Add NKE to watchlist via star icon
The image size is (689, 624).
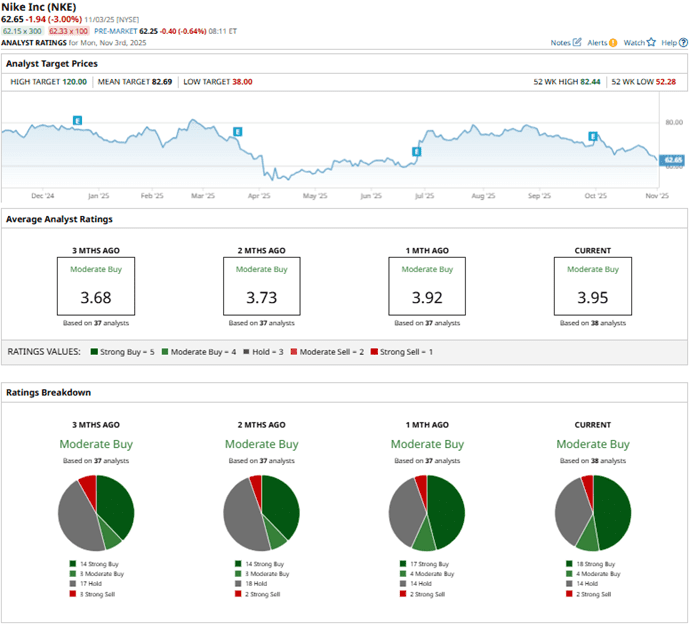[x=651, y=43]
